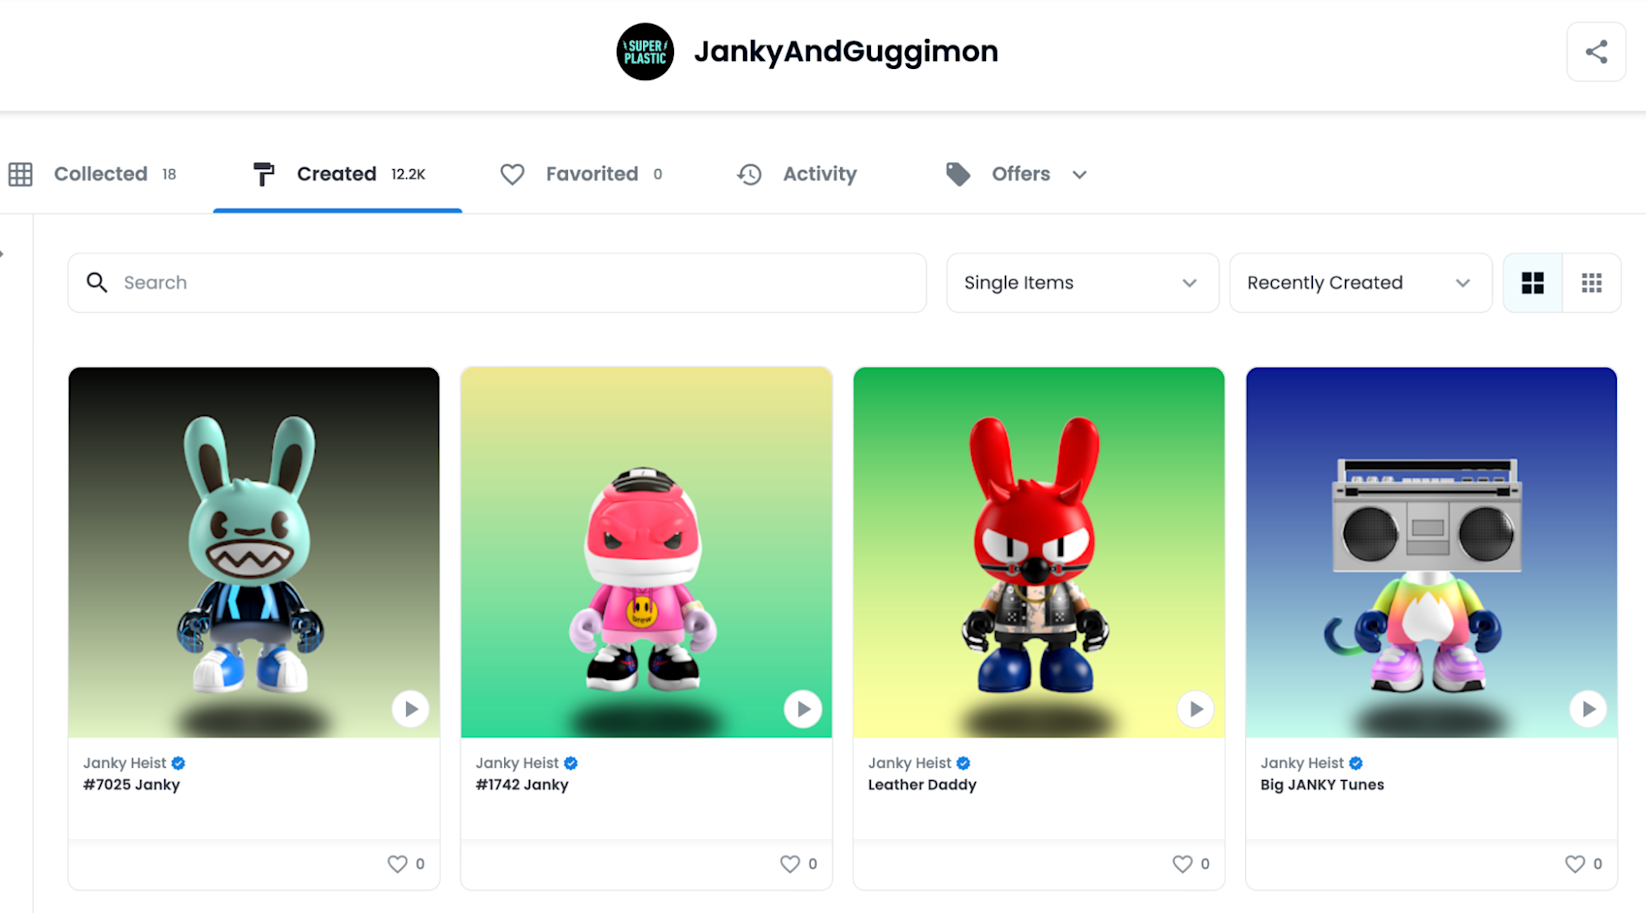Switch to small grid view

[1592, 283]
